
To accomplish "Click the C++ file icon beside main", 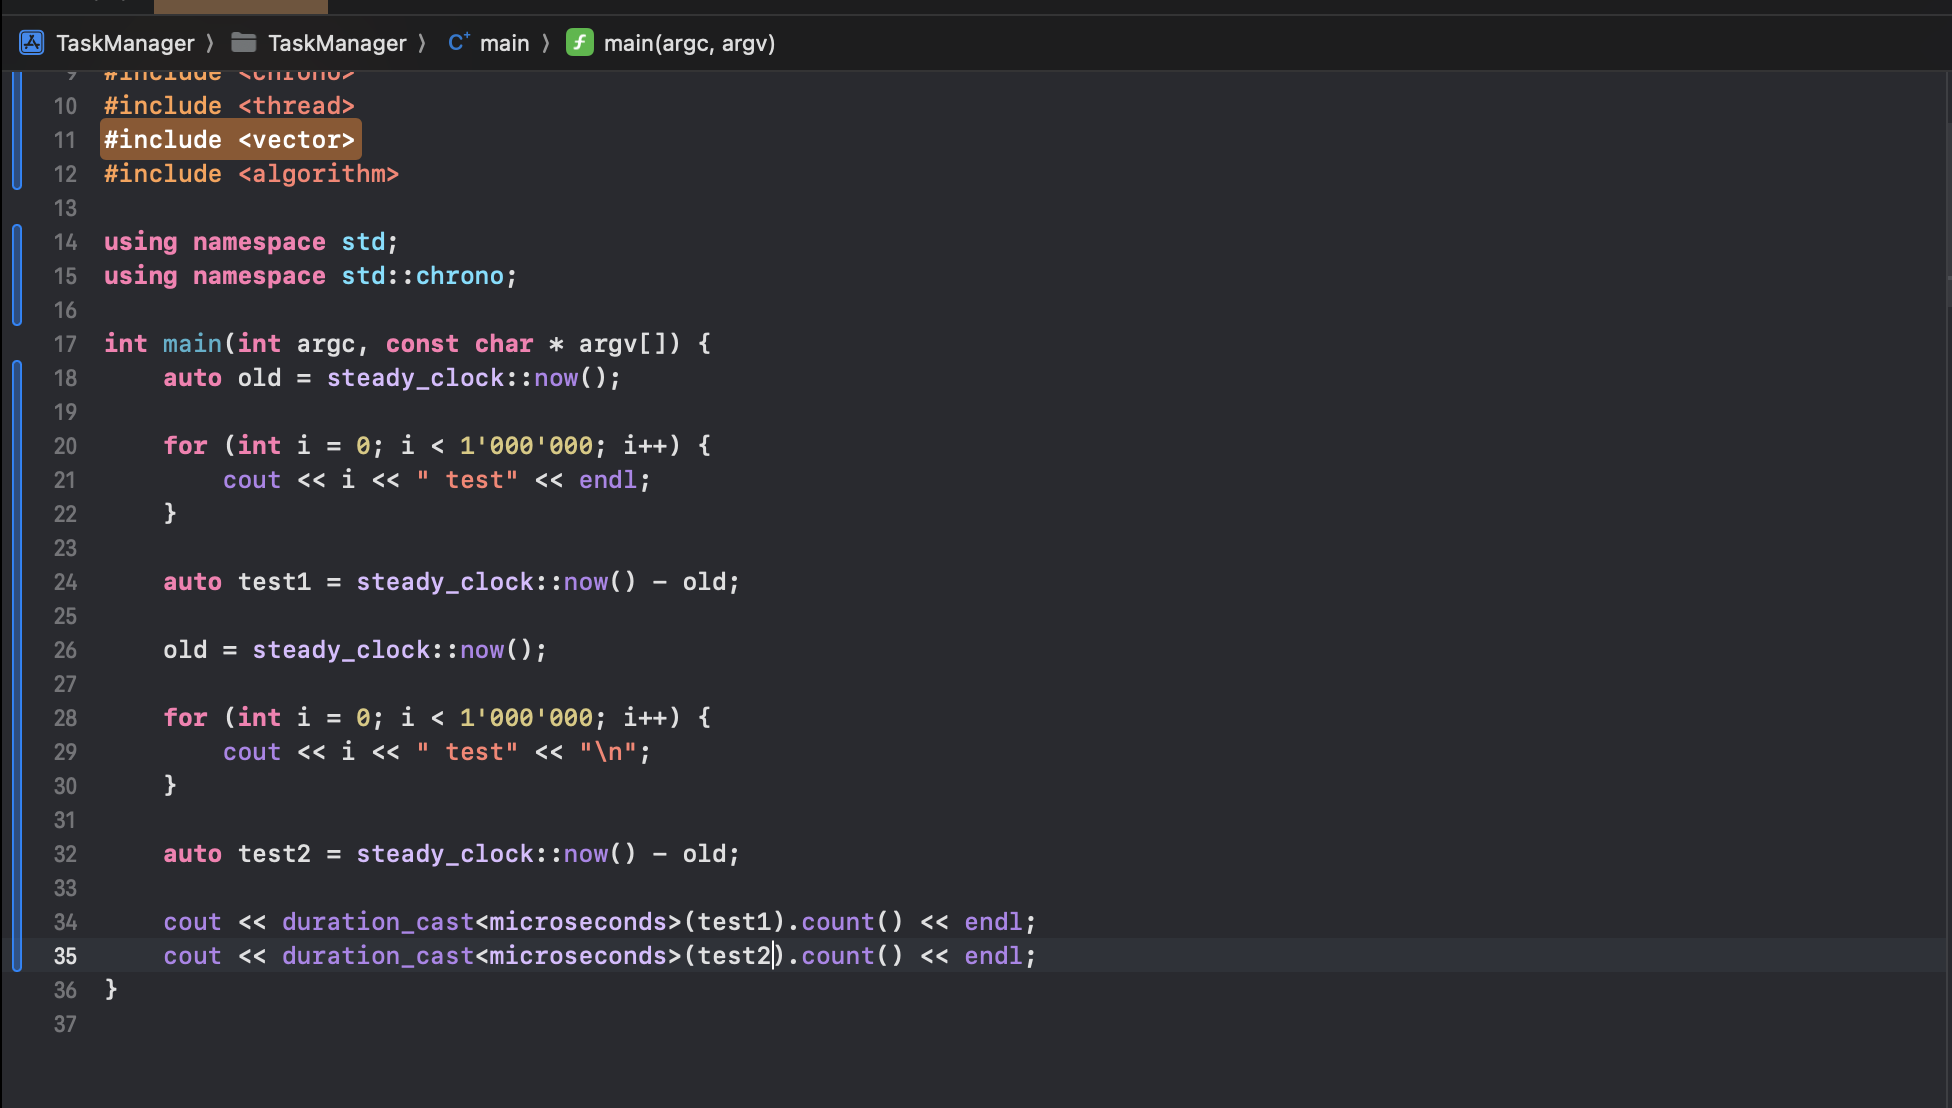I will pyautogui.click(x=458, y=43).
